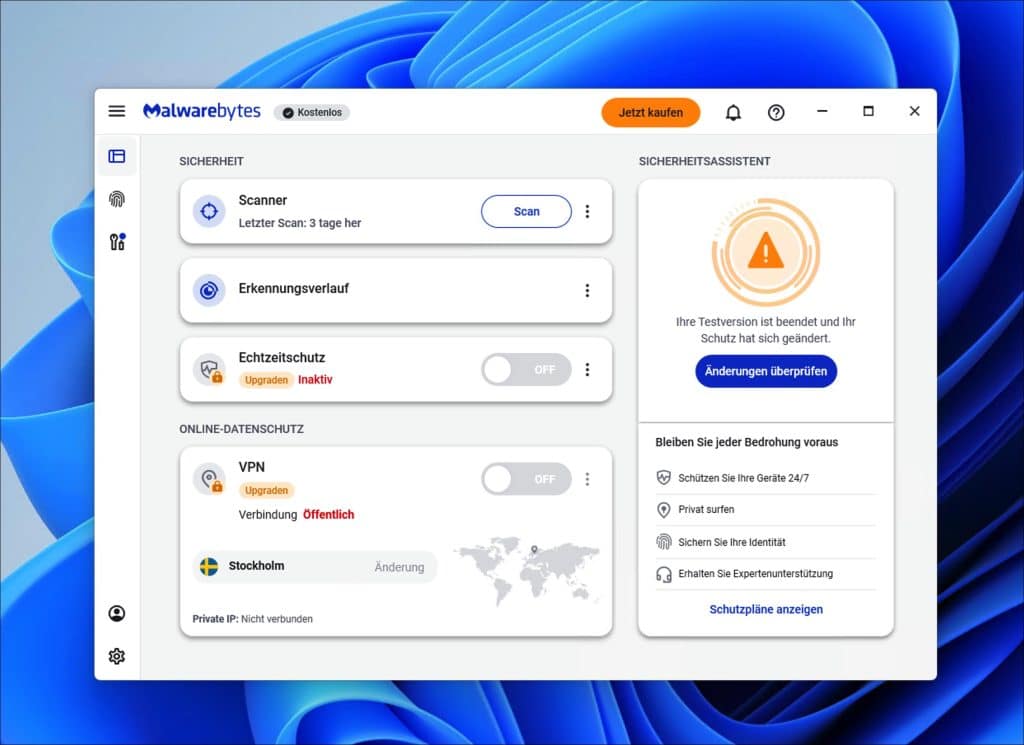Turn on the VPN switch
This screenshot has width=1024, height=745.
525,479
